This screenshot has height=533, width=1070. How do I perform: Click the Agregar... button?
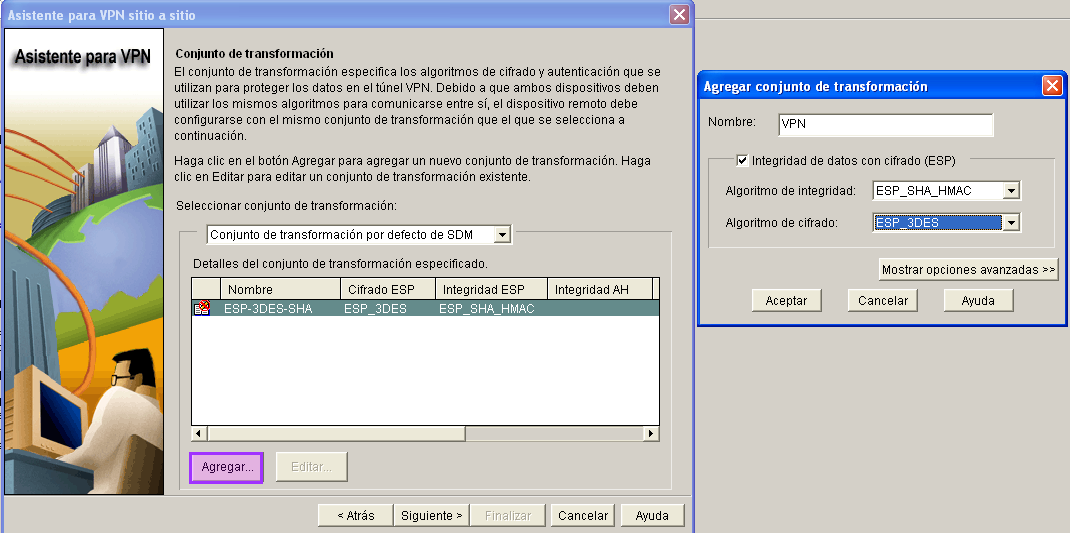coord(227,467)
